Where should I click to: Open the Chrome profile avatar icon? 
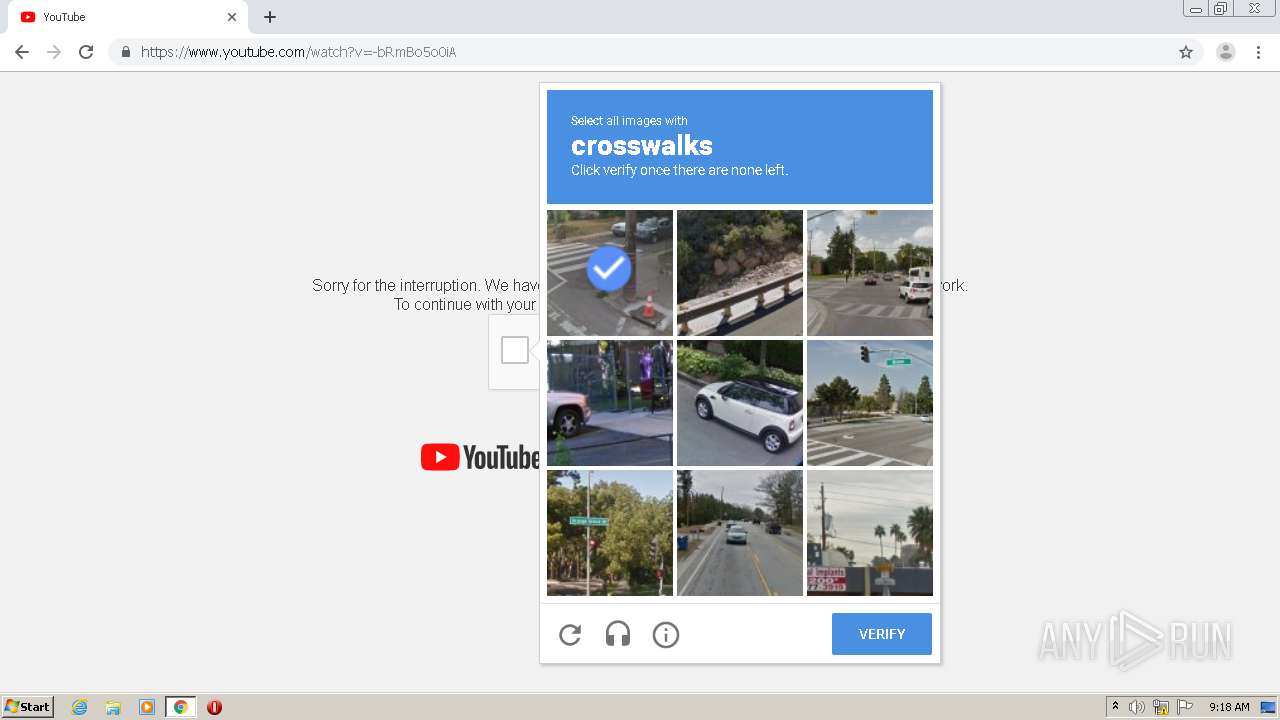pos(1226,52)
